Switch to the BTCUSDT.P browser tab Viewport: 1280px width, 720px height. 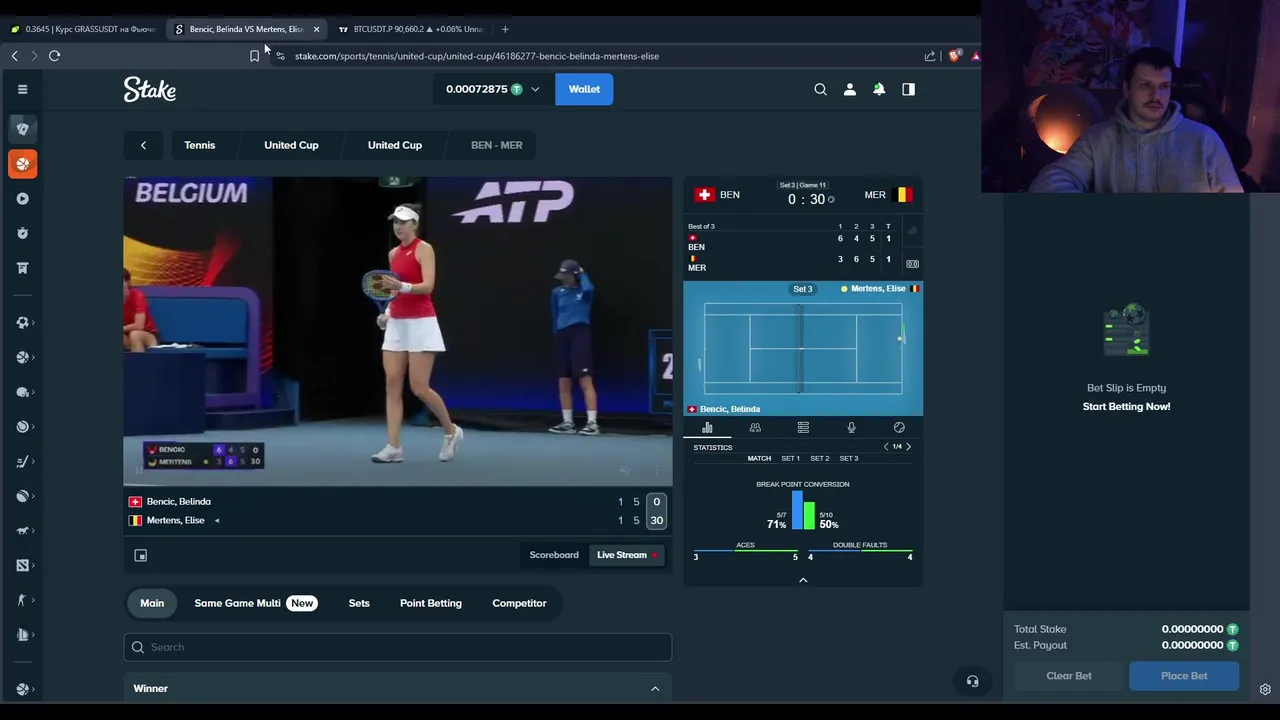(x=410, y=29)
